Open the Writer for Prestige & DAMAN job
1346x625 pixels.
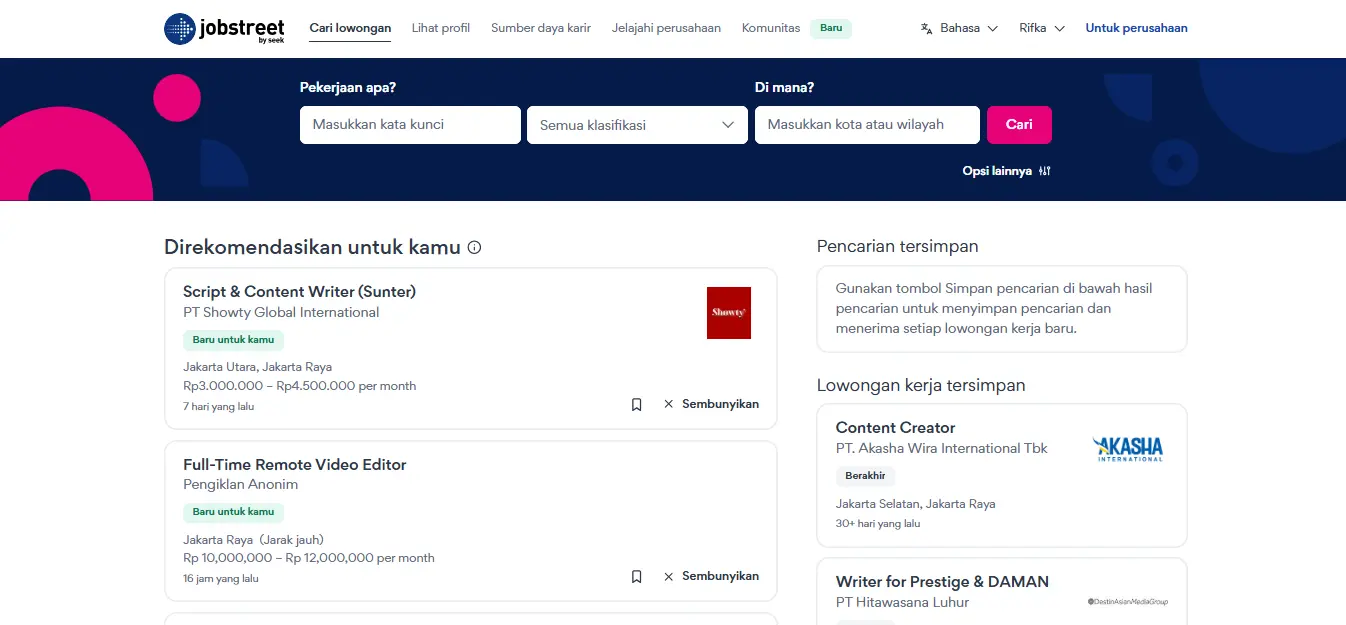click(942, 581)
